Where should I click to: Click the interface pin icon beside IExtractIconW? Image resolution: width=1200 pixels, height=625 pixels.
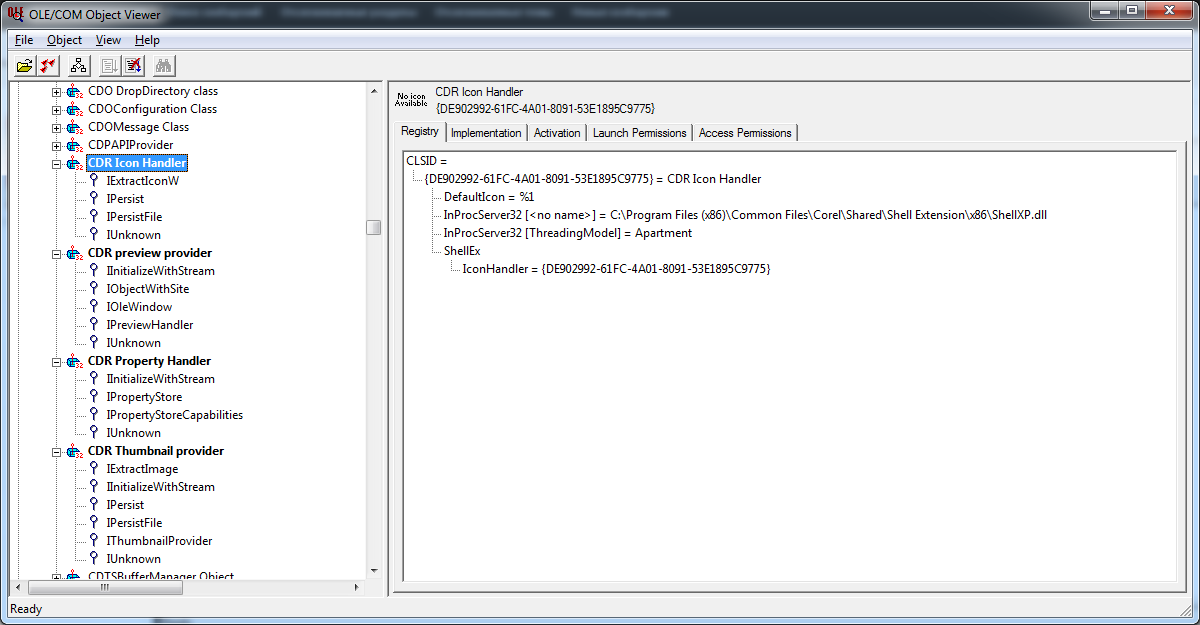pos(94,181)
